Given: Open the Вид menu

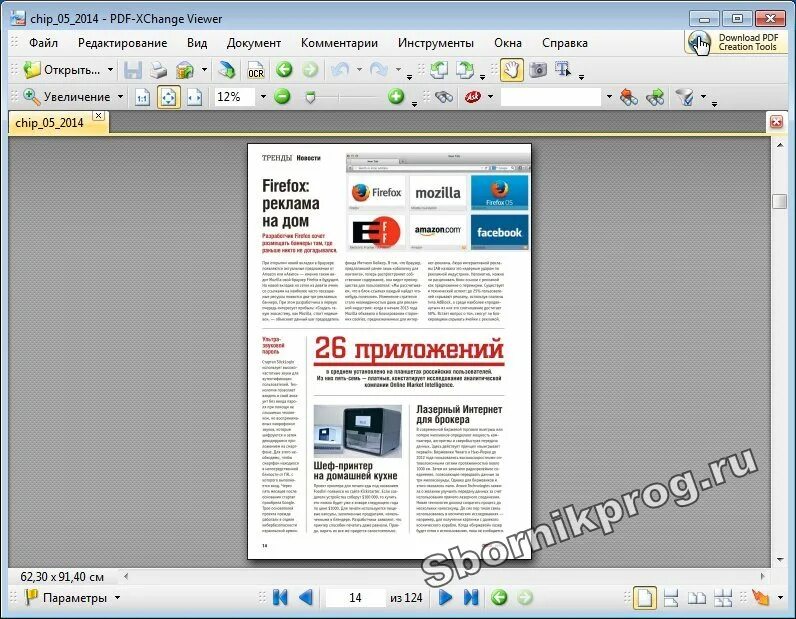Looking at the screenshot, I should (x=197, y=43).
